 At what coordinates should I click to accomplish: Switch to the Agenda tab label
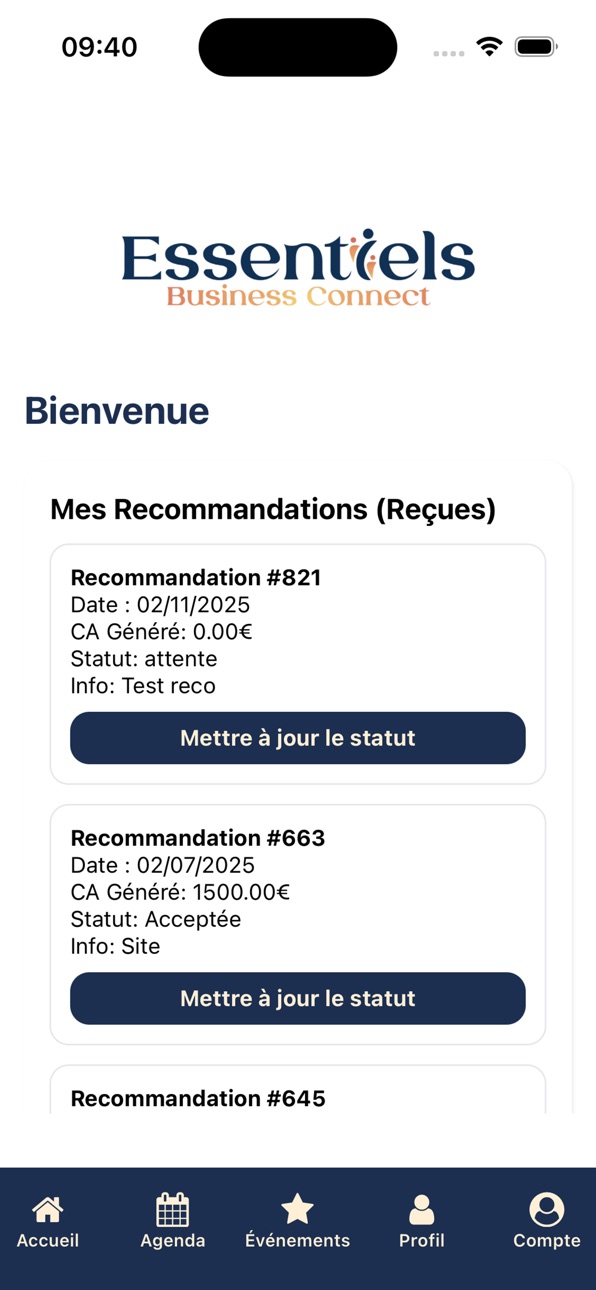coord(173,1240)
